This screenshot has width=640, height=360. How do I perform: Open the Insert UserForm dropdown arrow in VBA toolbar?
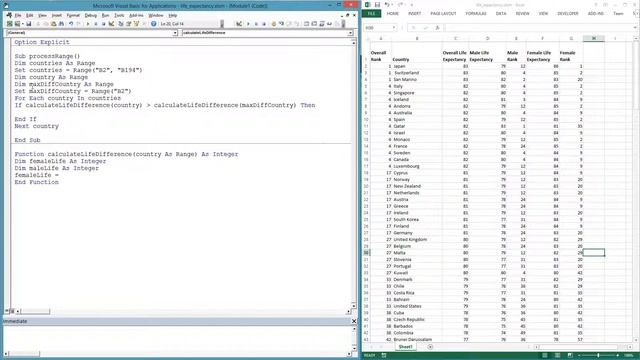(22, 24)
